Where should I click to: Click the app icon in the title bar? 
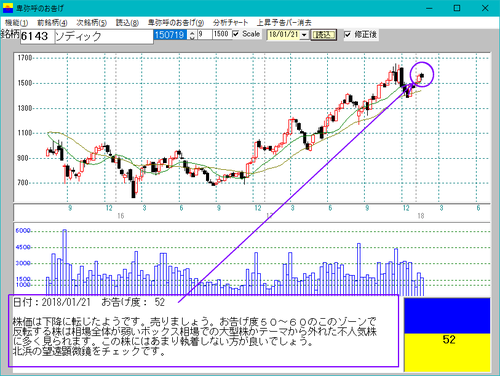[7, 8]
